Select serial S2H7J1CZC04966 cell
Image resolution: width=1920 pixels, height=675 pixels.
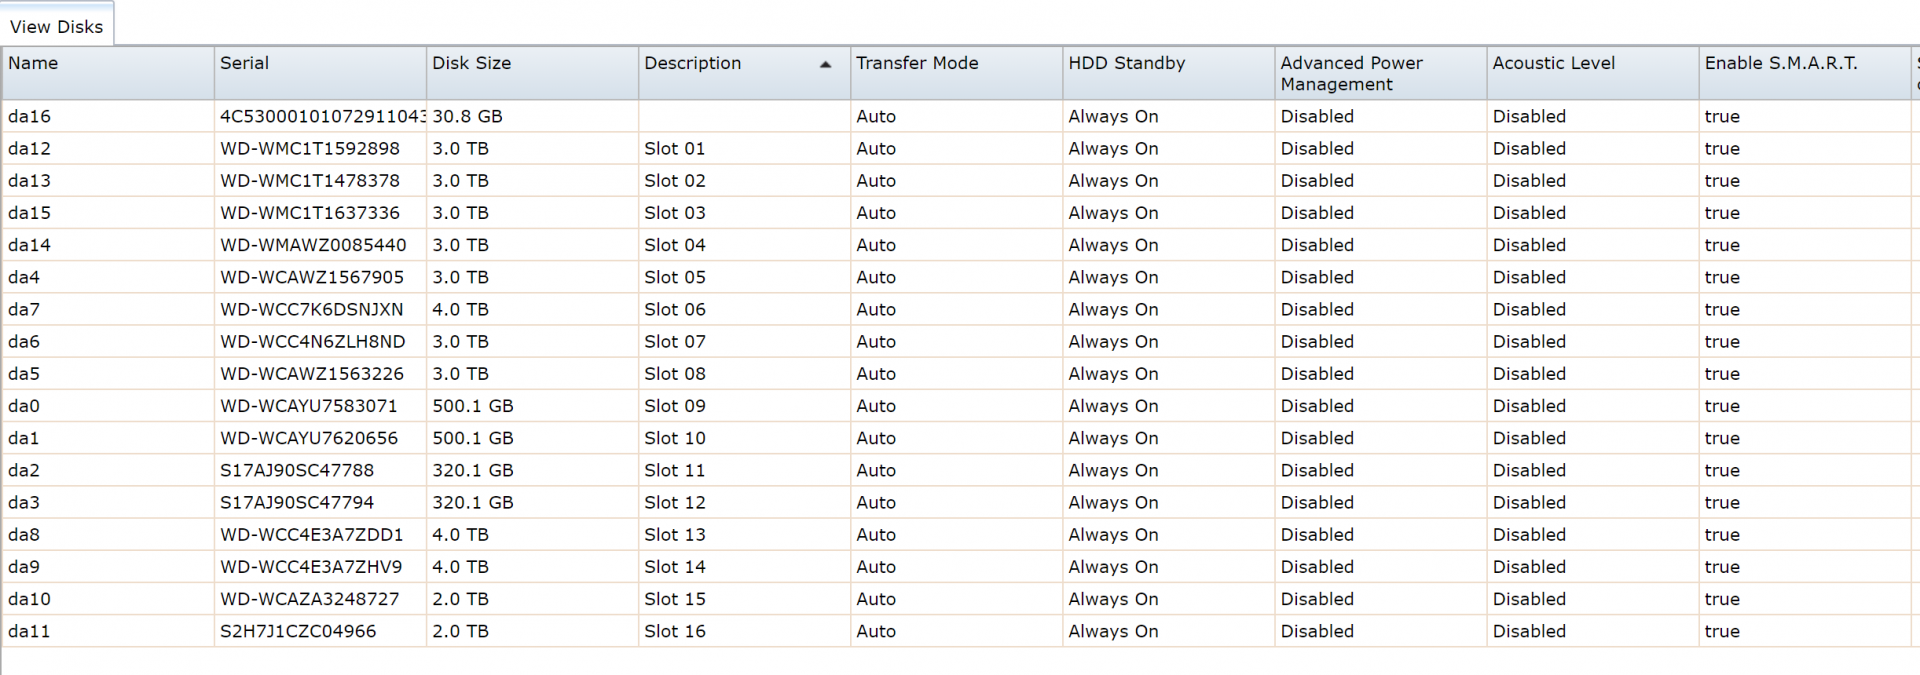298,631
